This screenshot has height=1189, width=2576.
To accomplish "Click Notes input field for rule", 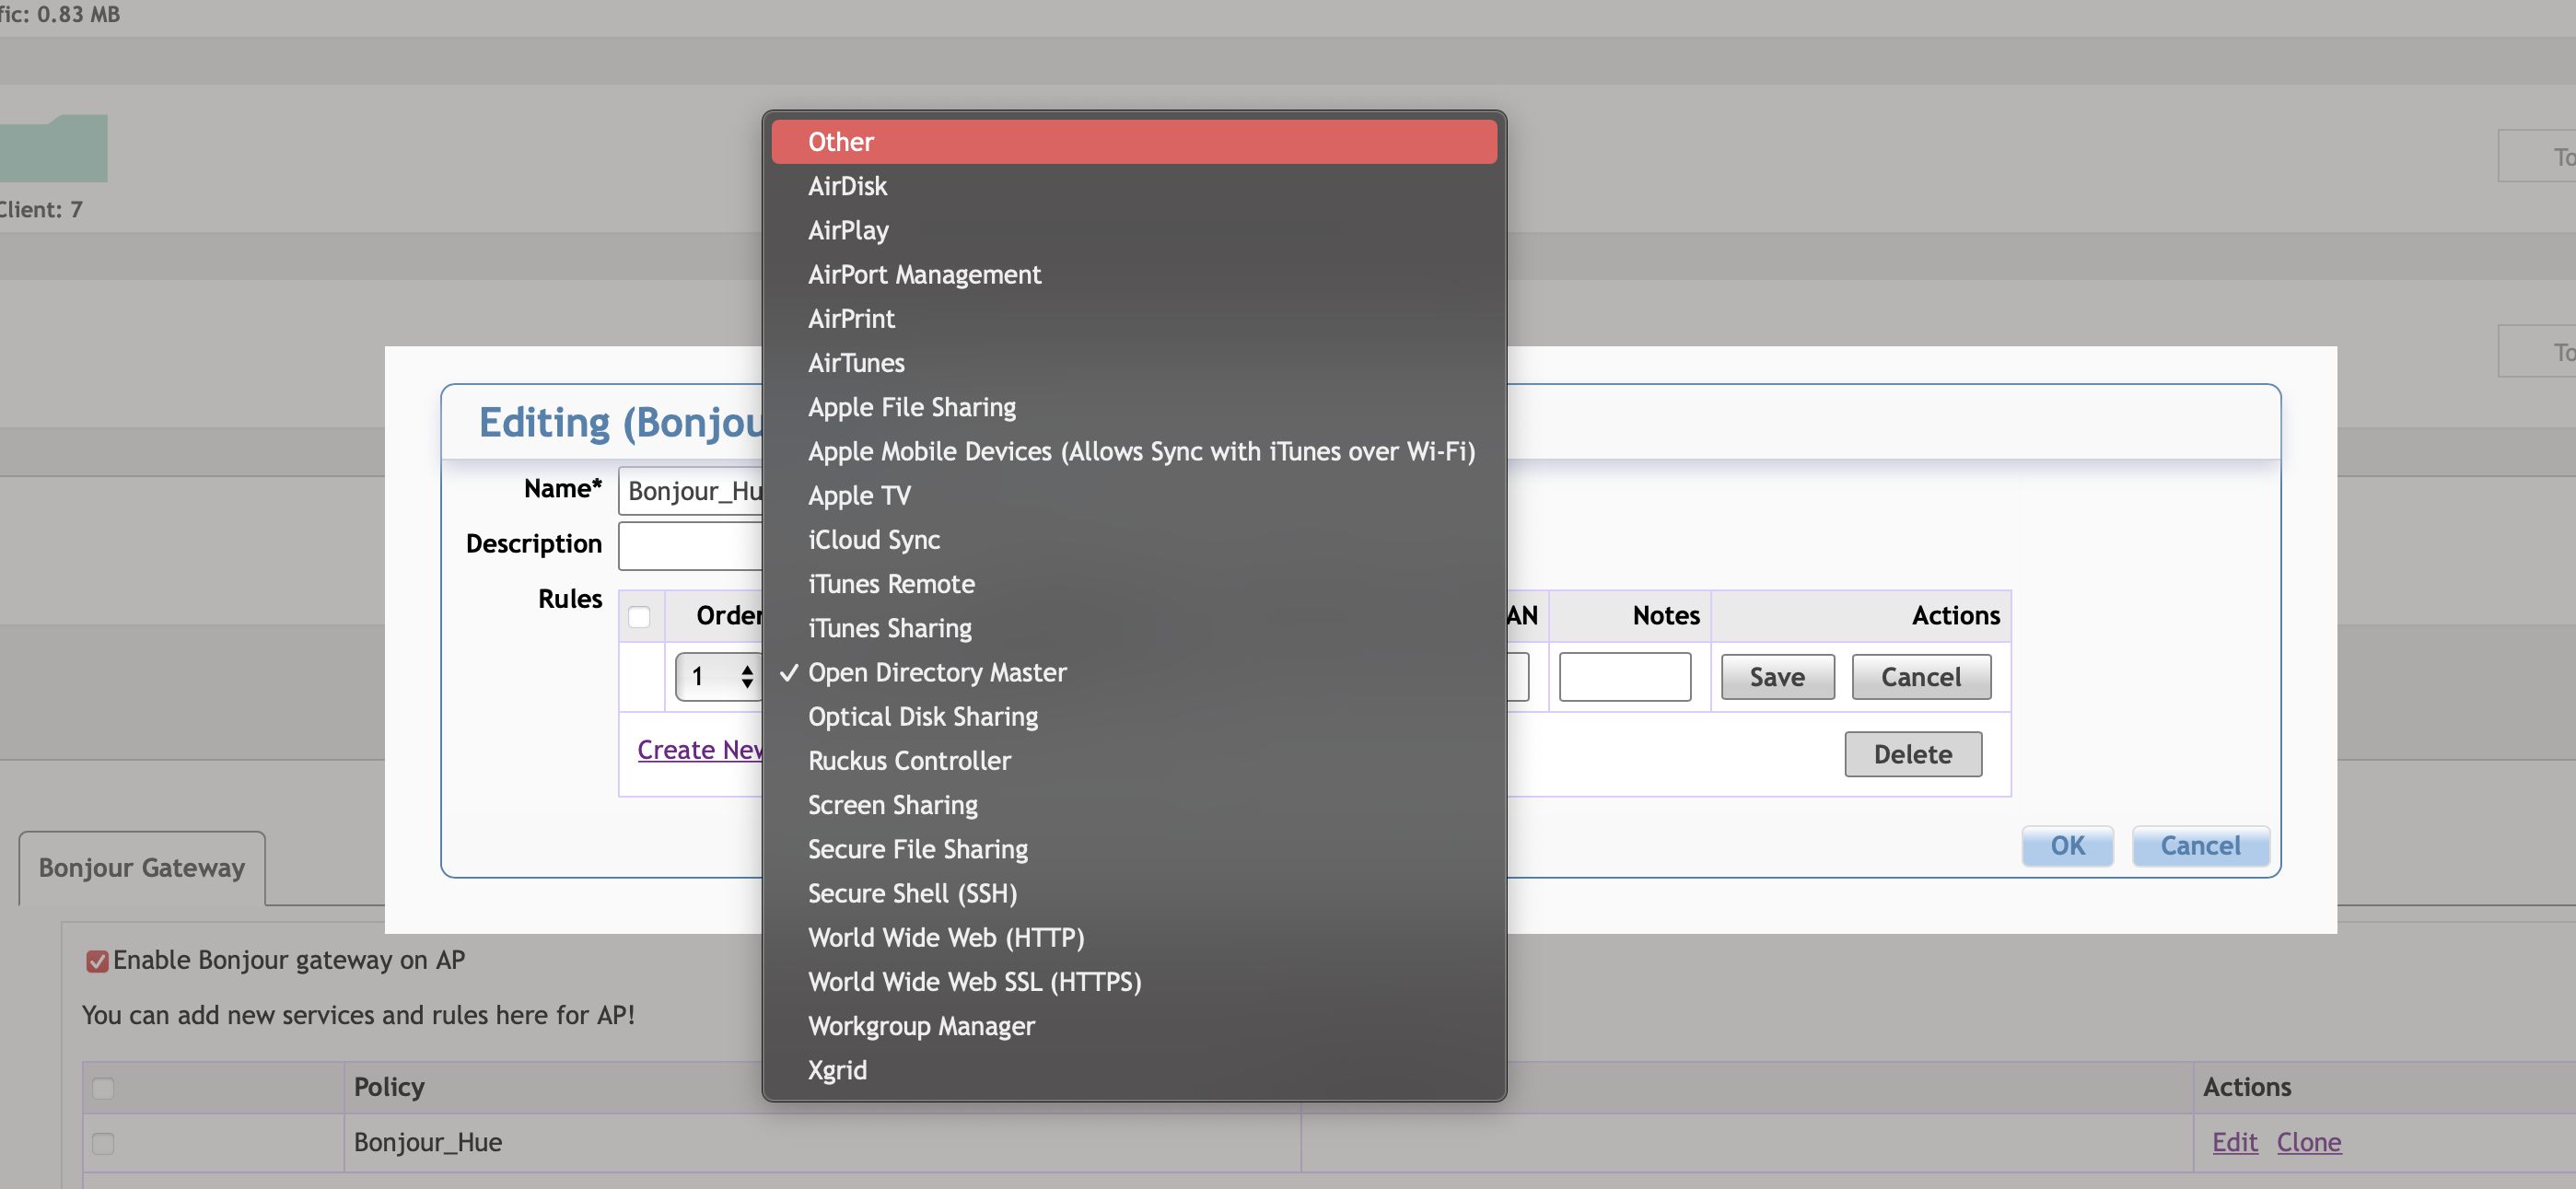I will click(1625, 675).
